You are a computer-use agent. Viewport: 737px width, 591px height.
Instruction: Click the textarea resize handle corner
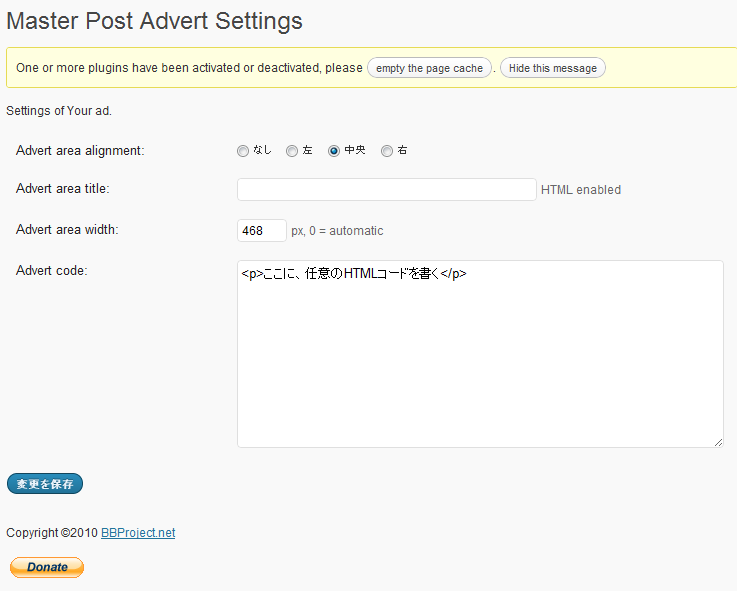tap(718, 442)
